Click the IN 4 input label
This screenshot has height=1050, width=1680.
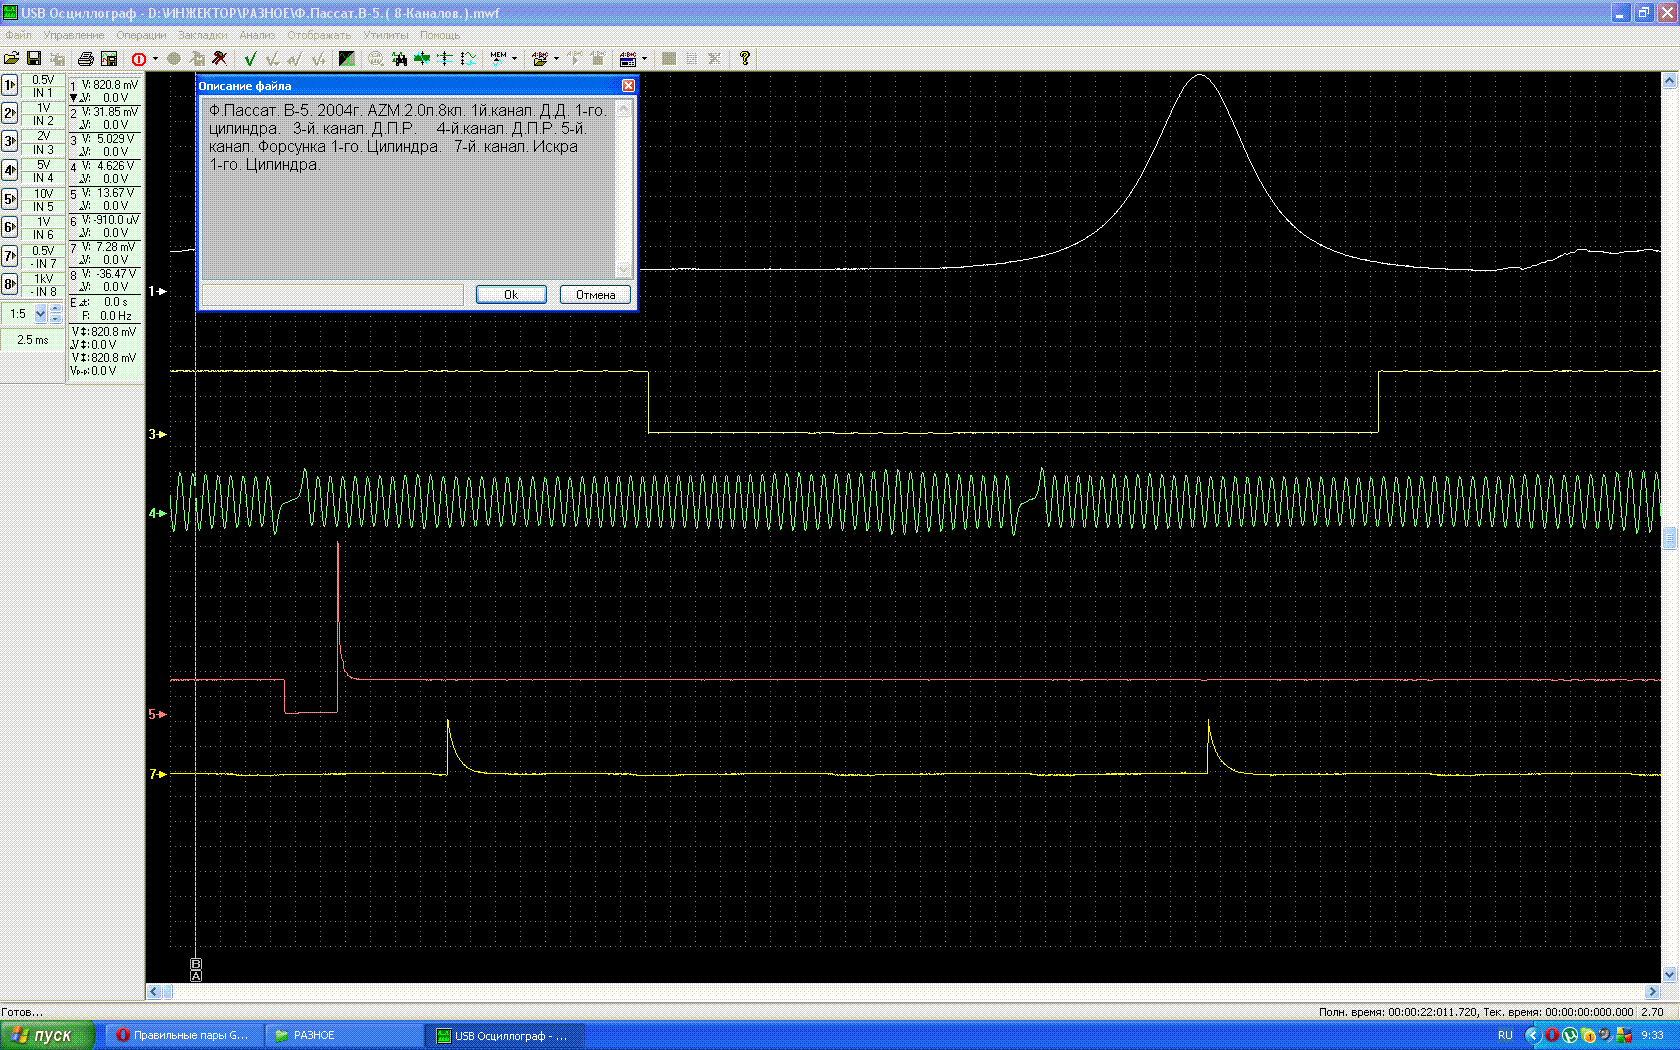(x=43, y=178)
